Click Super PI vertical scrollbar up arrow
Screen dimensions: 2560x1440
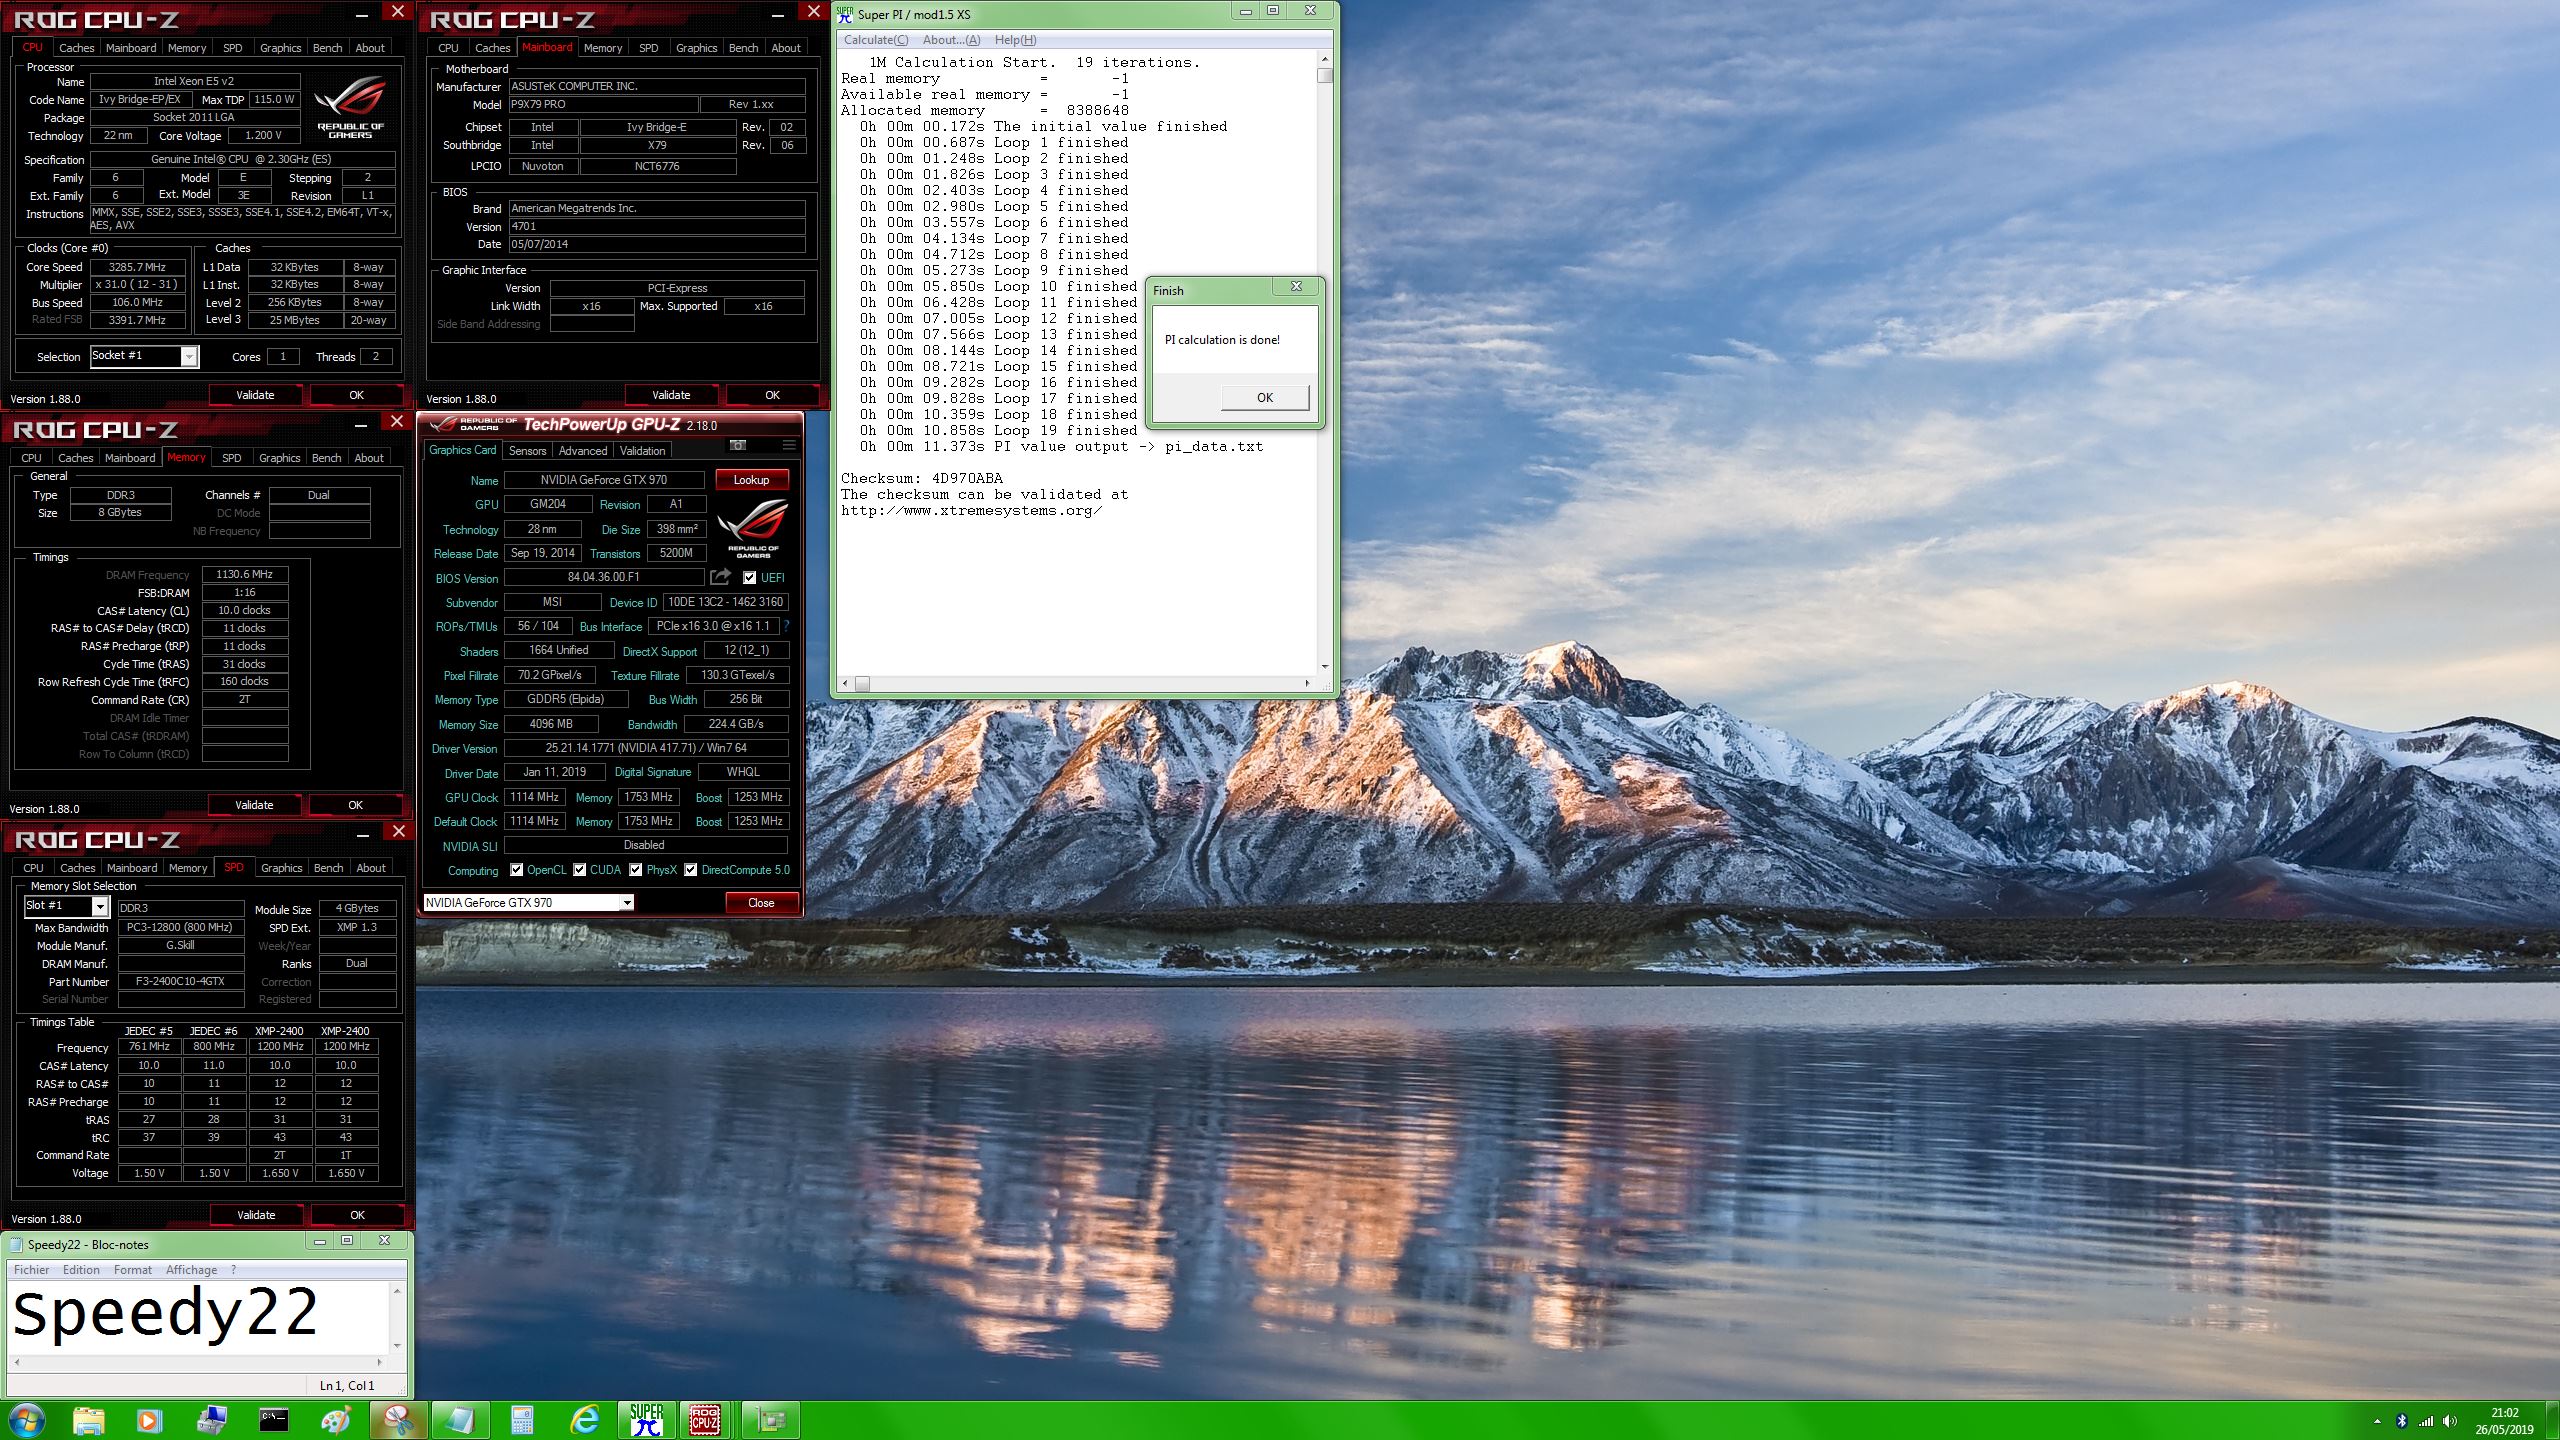(x=1325, y=59)
